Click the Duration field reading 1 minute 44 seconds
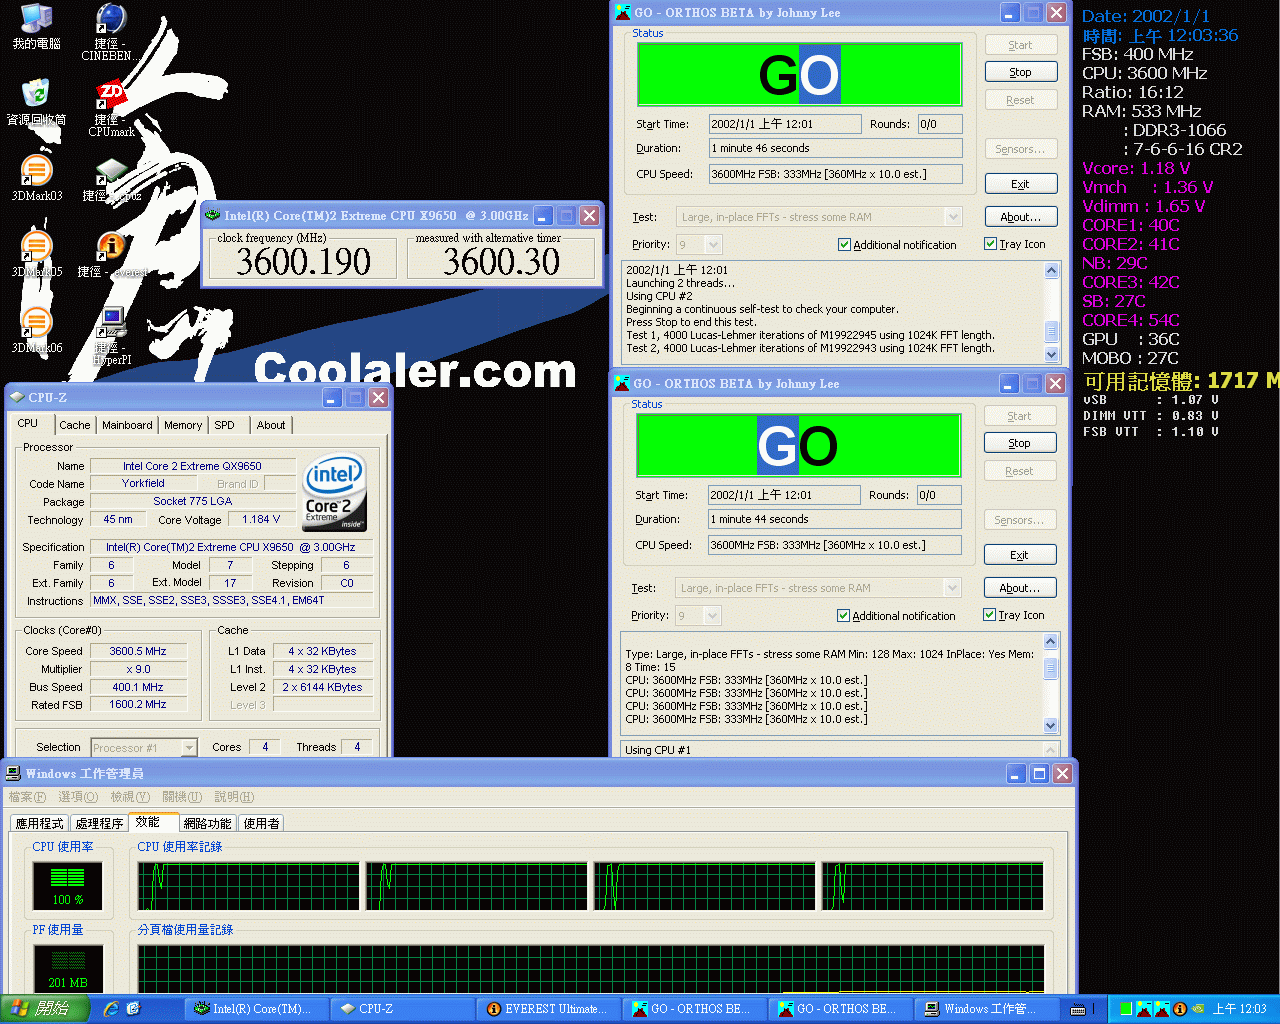The image size is (1280, 1024). 835,519
